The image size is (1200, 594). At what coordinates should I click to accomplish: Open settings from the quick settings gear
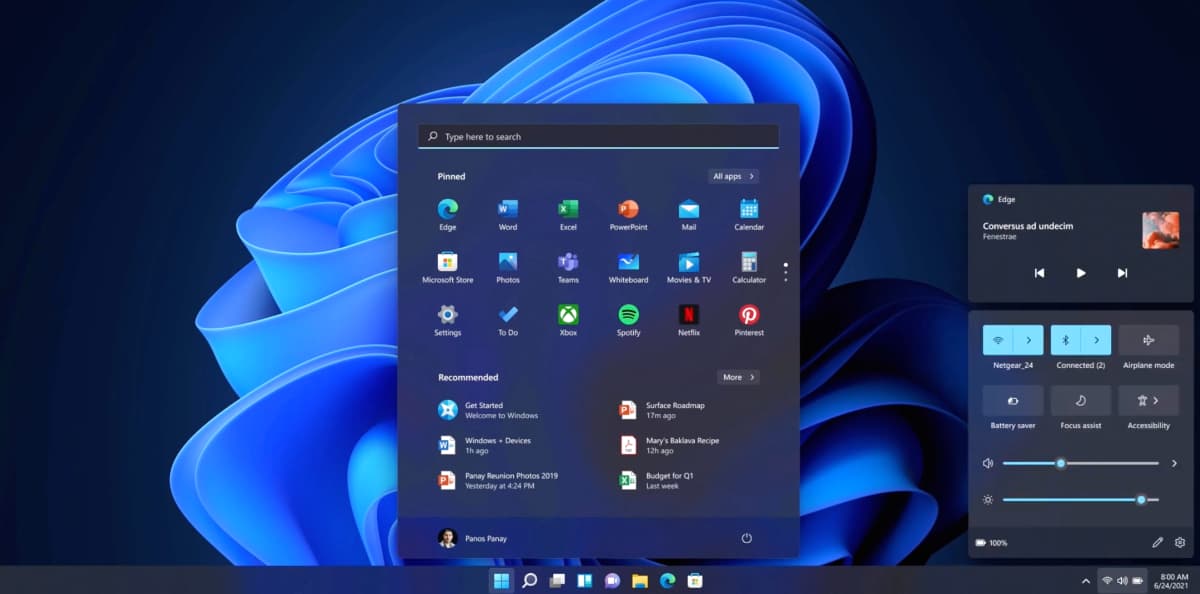[x=1180, y=542]
